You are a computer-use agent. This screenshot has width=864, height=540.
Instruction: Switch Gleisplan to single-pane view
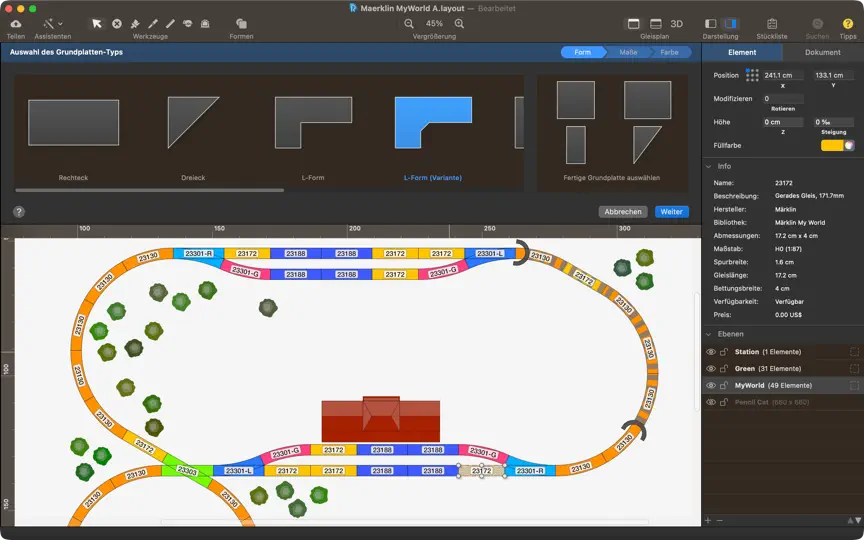pyautogui.click(x=634, y=24)
